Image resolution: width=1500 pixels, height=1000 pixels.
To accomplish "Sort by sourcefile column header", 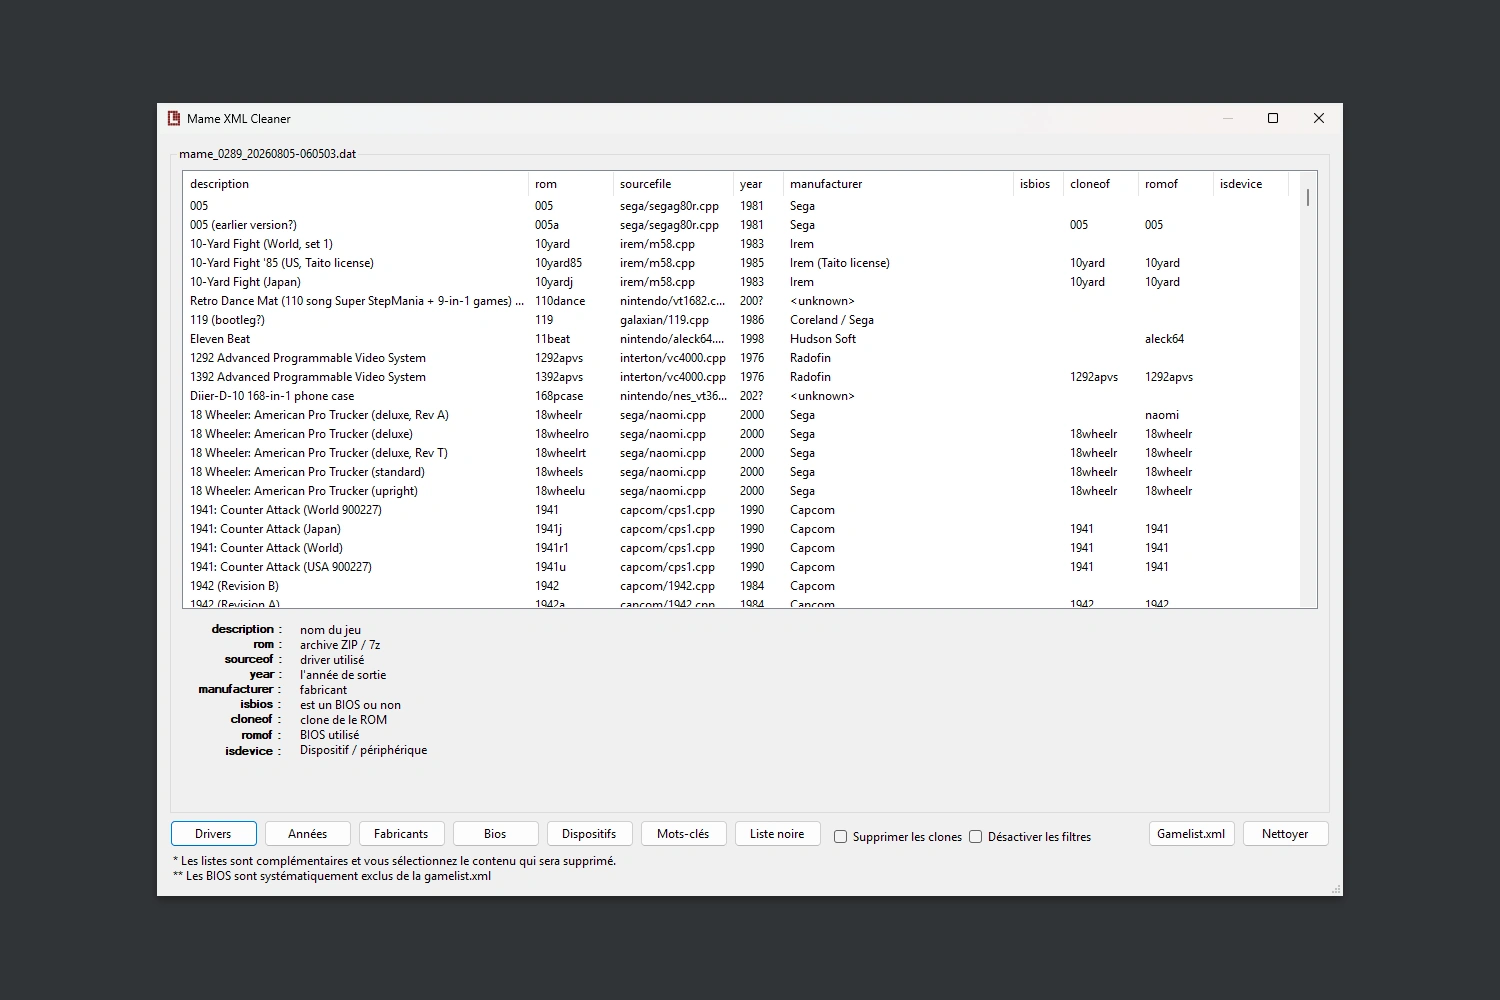I will click(x=672, y=184).
